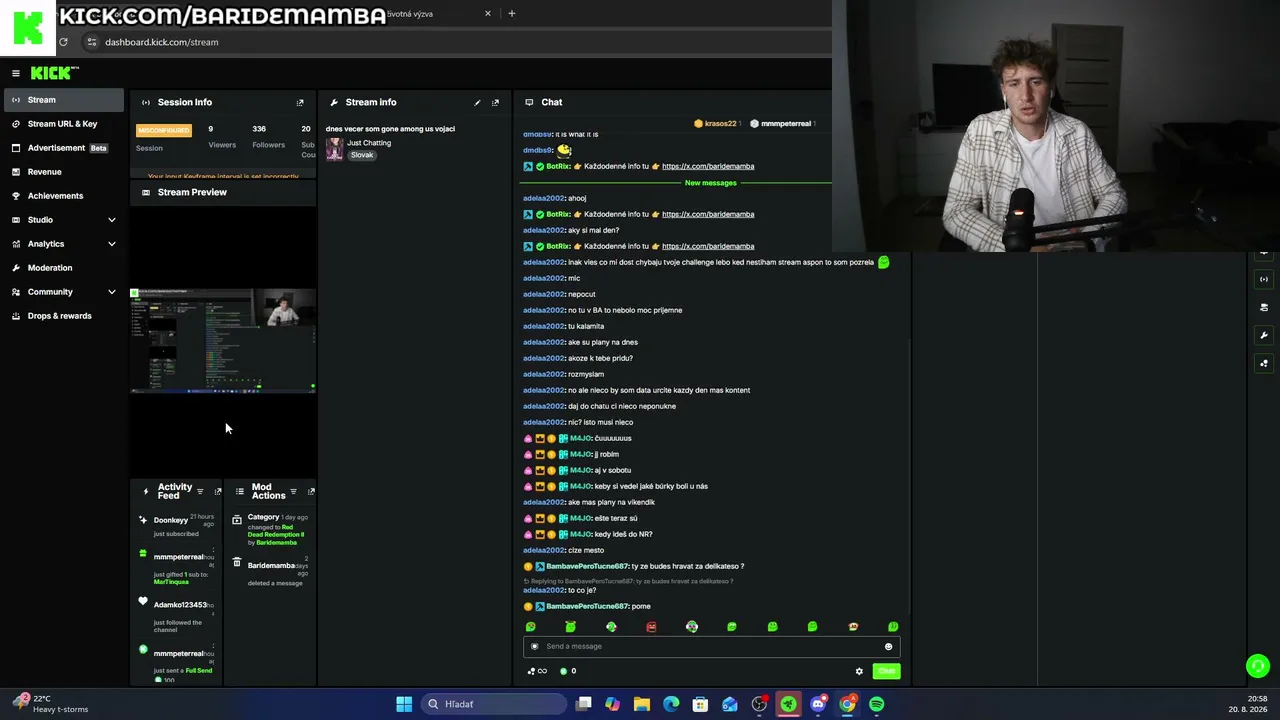Click the green circular floating button

tap(1258, 665)
